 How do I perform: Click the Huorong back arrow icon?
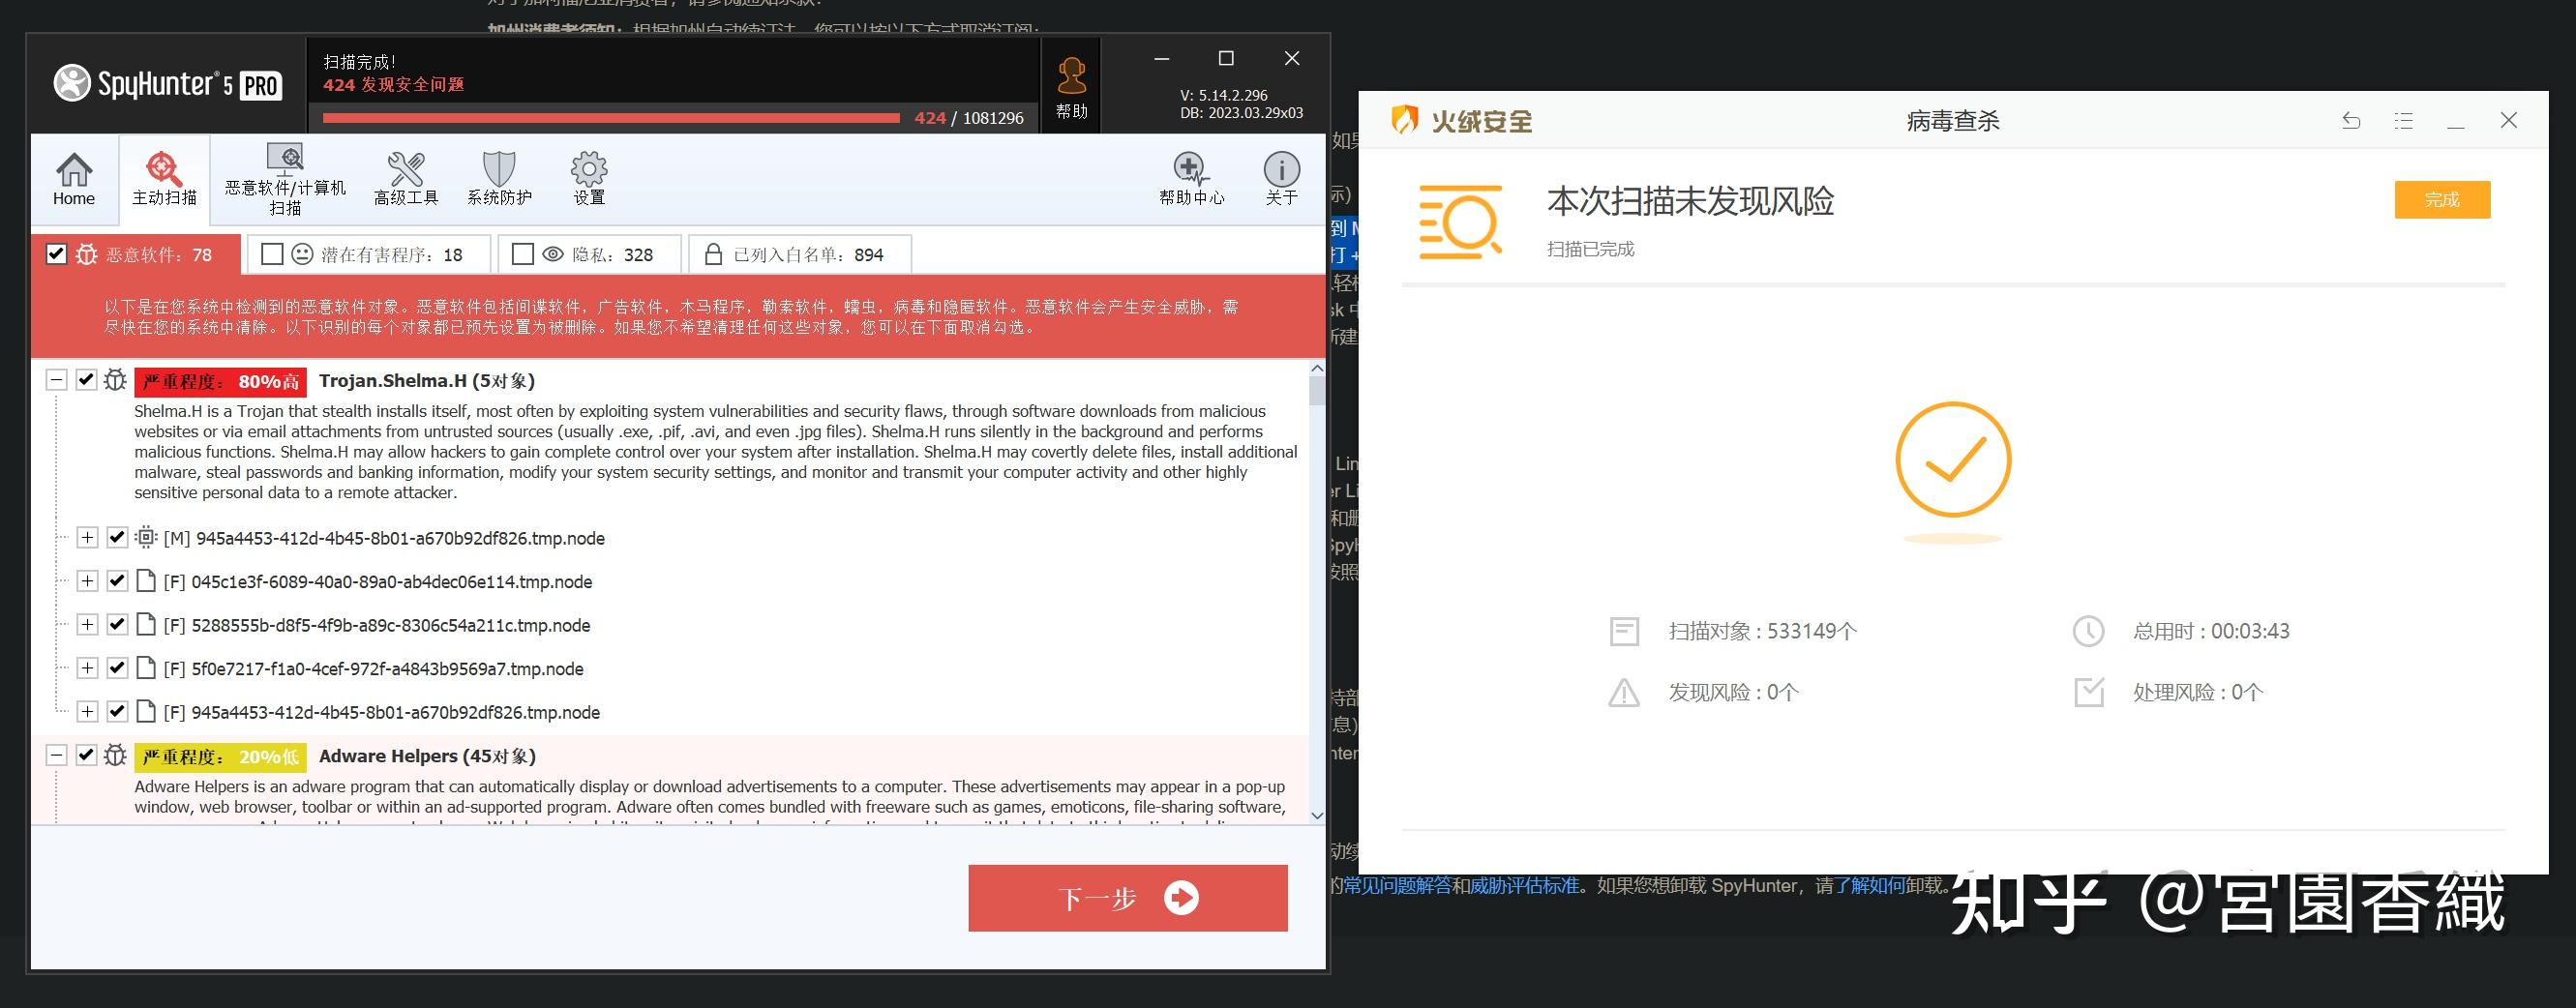click(2351, 121)
